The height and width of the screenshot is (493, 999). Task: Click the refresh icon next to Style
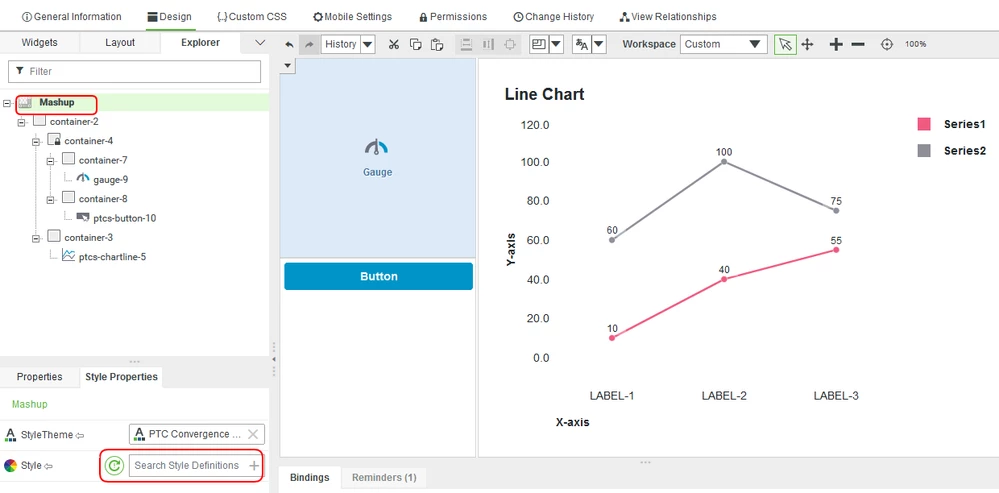pos(114,466)
